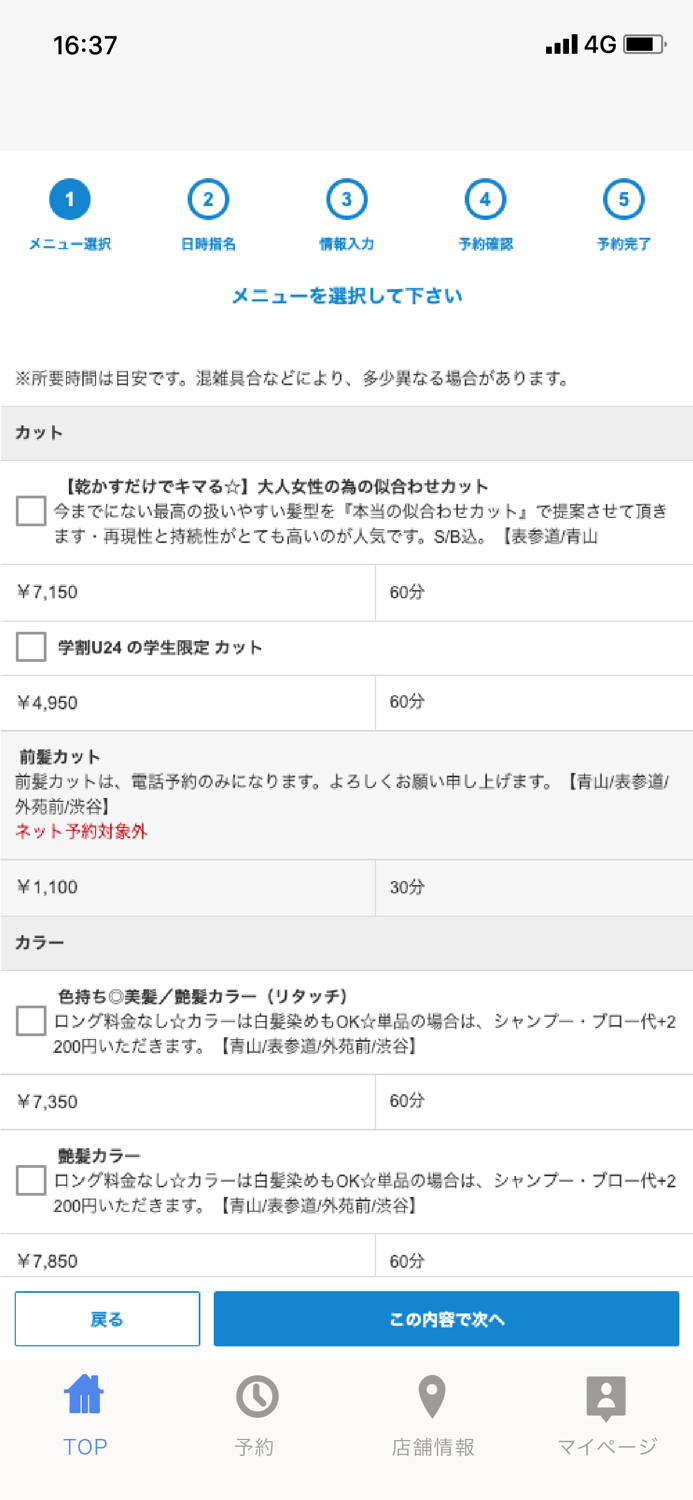Open マイページ profile icon
Screen dimensions: 693x1500
pos(605,1395)
